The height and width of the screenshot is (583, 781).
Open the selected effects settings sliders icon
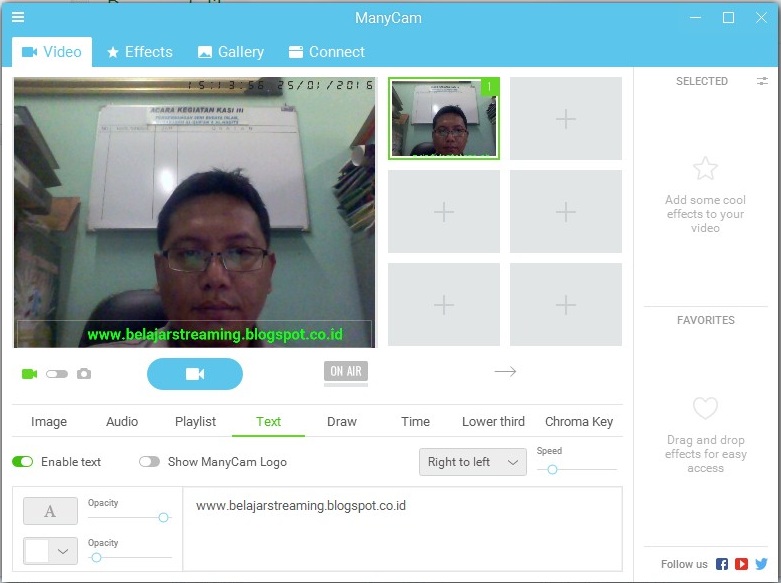coord(762,81)
